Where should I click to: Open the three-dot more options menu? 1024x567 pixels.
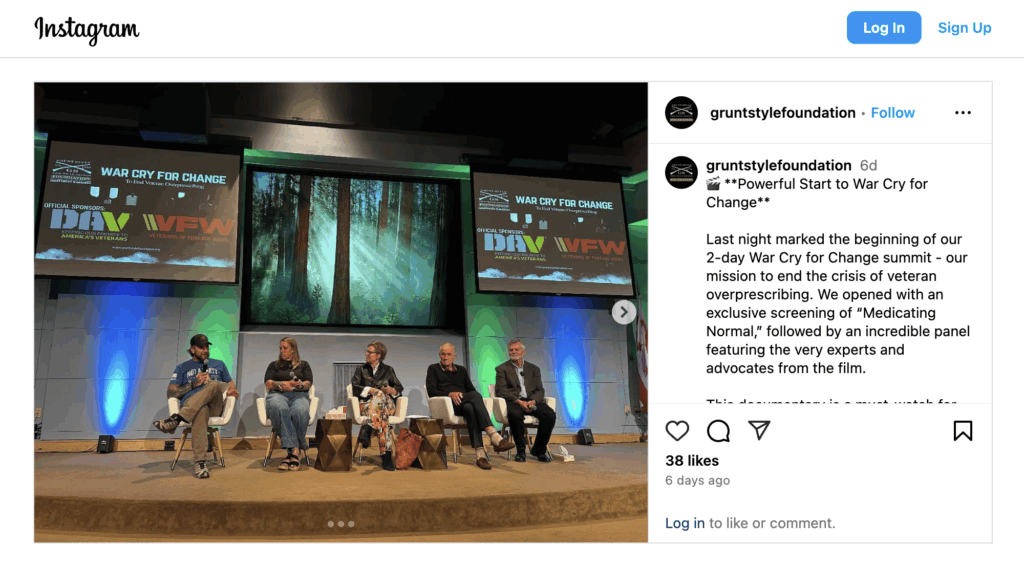[x=963, y=112]
